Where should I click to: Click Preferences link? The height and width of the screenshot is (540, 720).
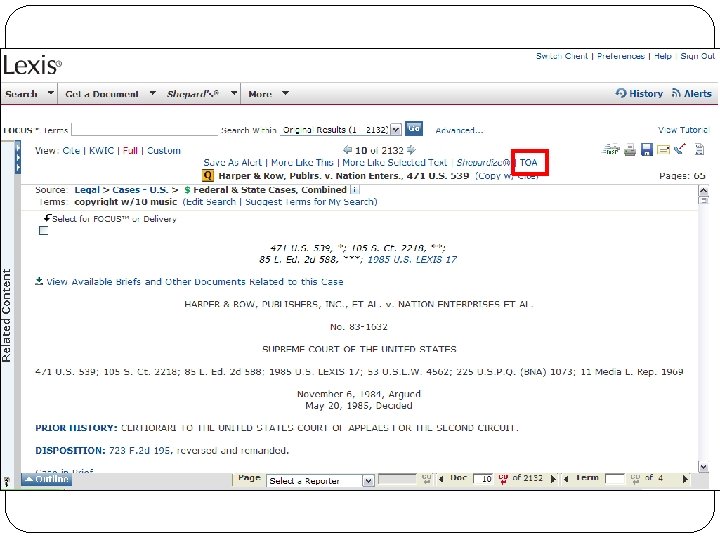point(621,56)
